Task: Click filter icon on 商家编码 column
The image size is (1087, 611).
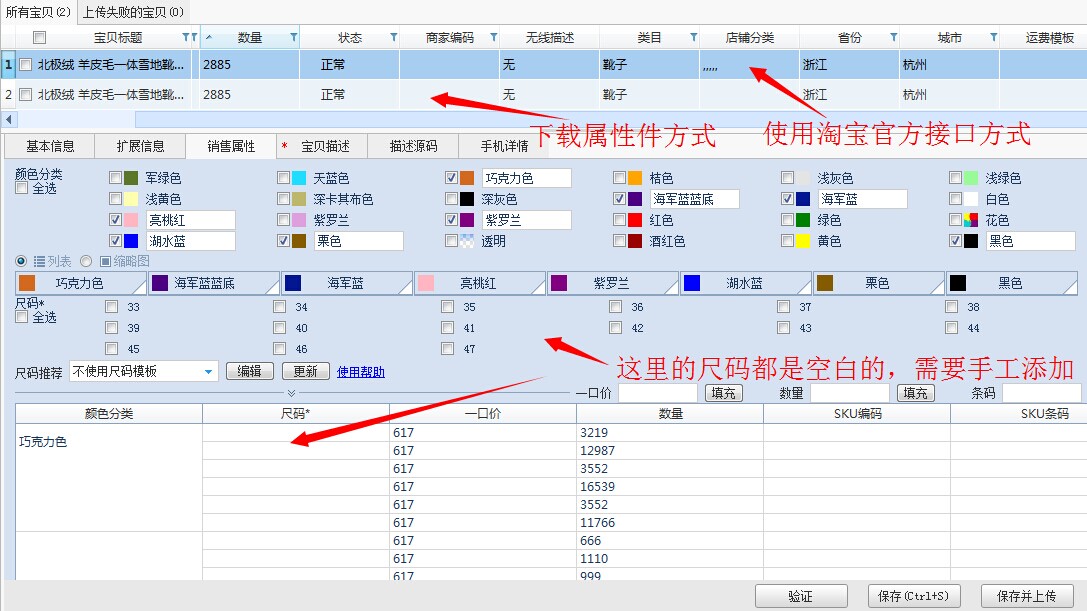Action: click(x=493, y=38)
